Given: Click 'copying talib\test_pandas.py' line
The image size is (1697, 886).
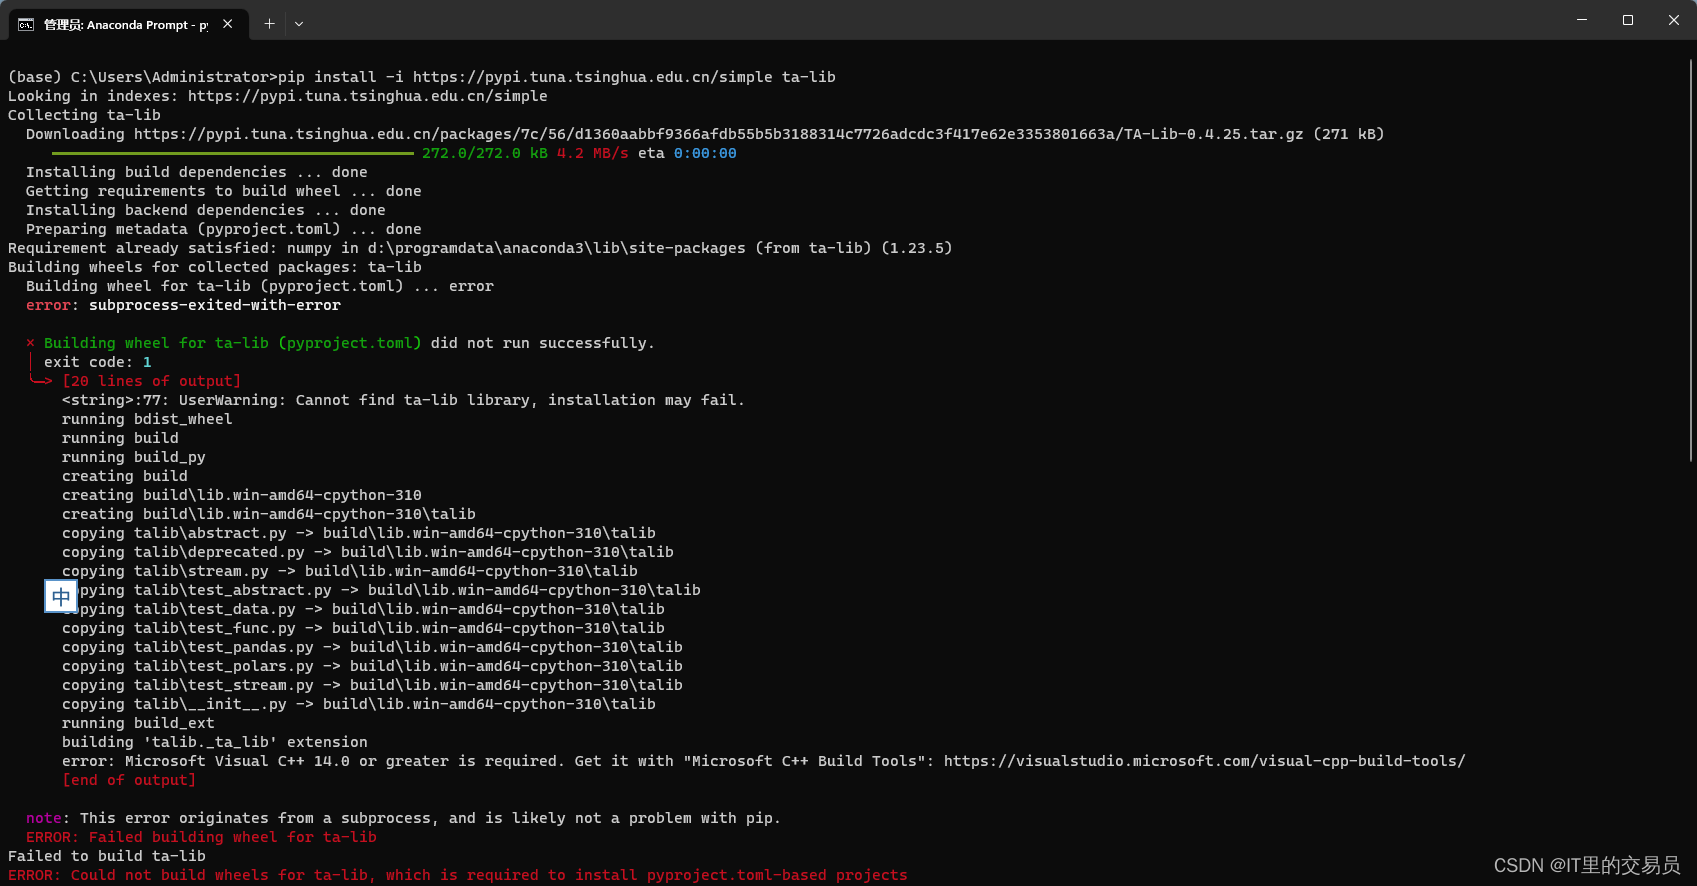Looking at the screenshot, I should pyautogui.click(x=372, y=647).
